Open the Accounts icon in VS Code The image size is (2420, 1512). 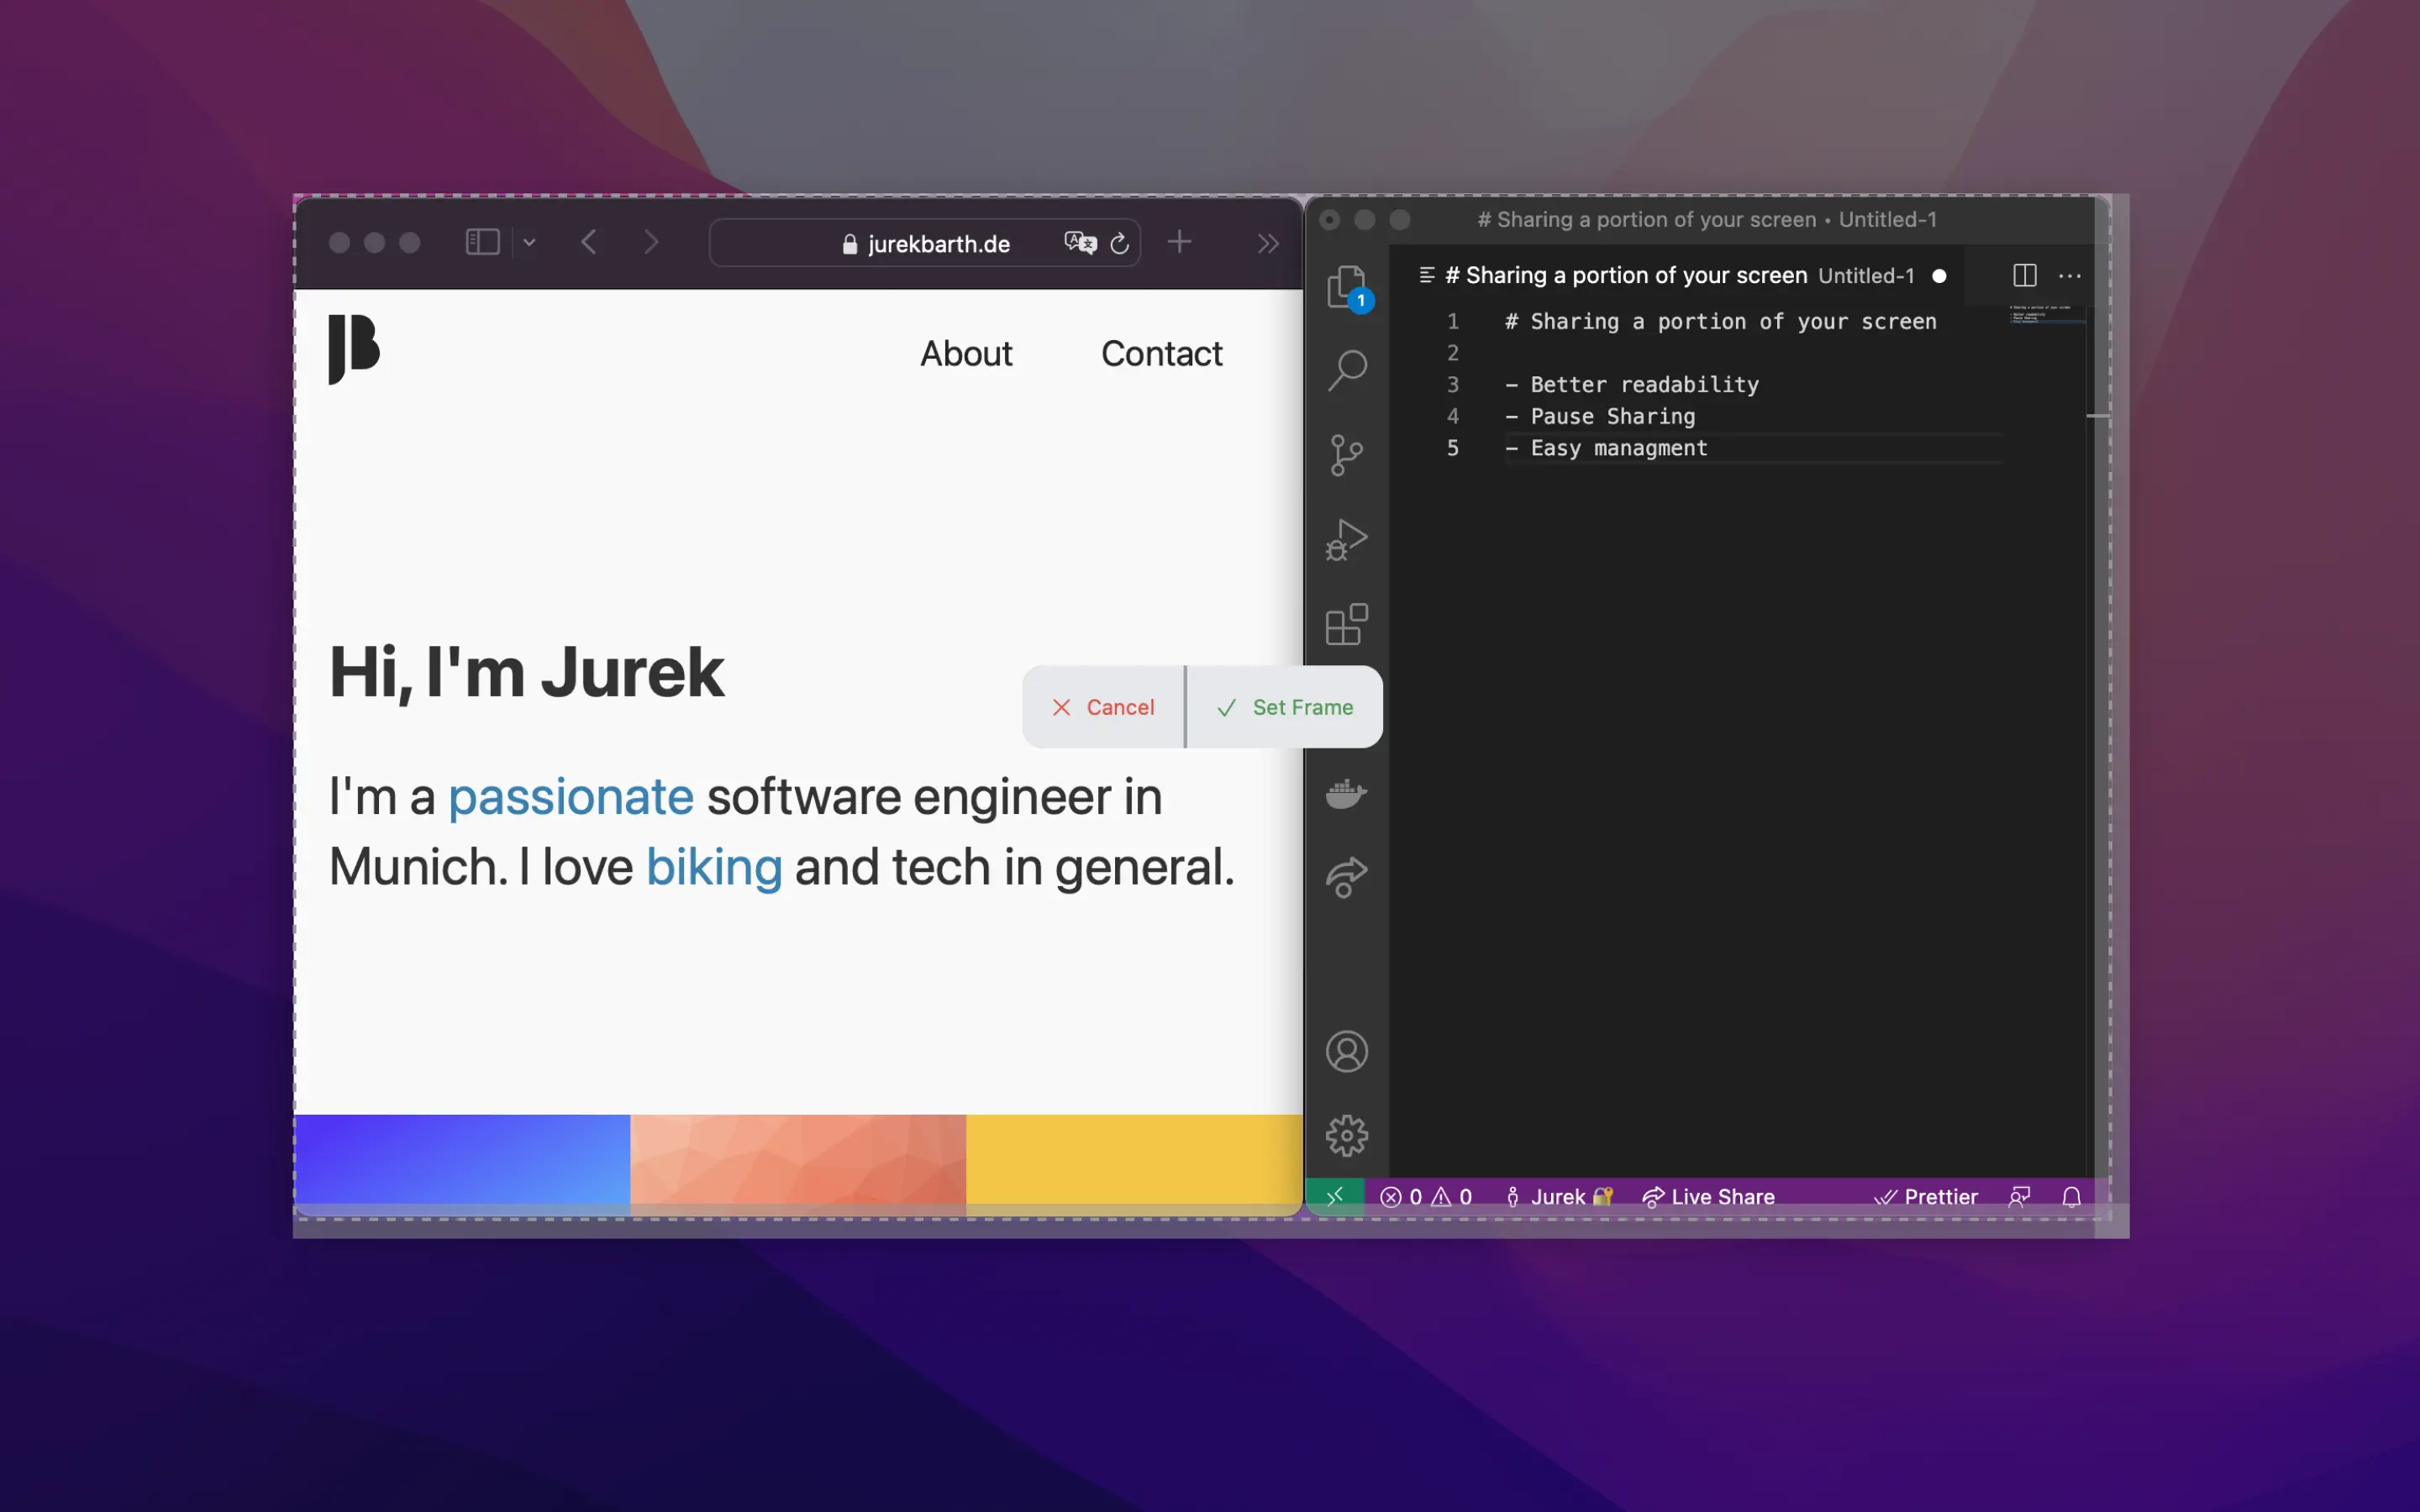[1347, 1052]
